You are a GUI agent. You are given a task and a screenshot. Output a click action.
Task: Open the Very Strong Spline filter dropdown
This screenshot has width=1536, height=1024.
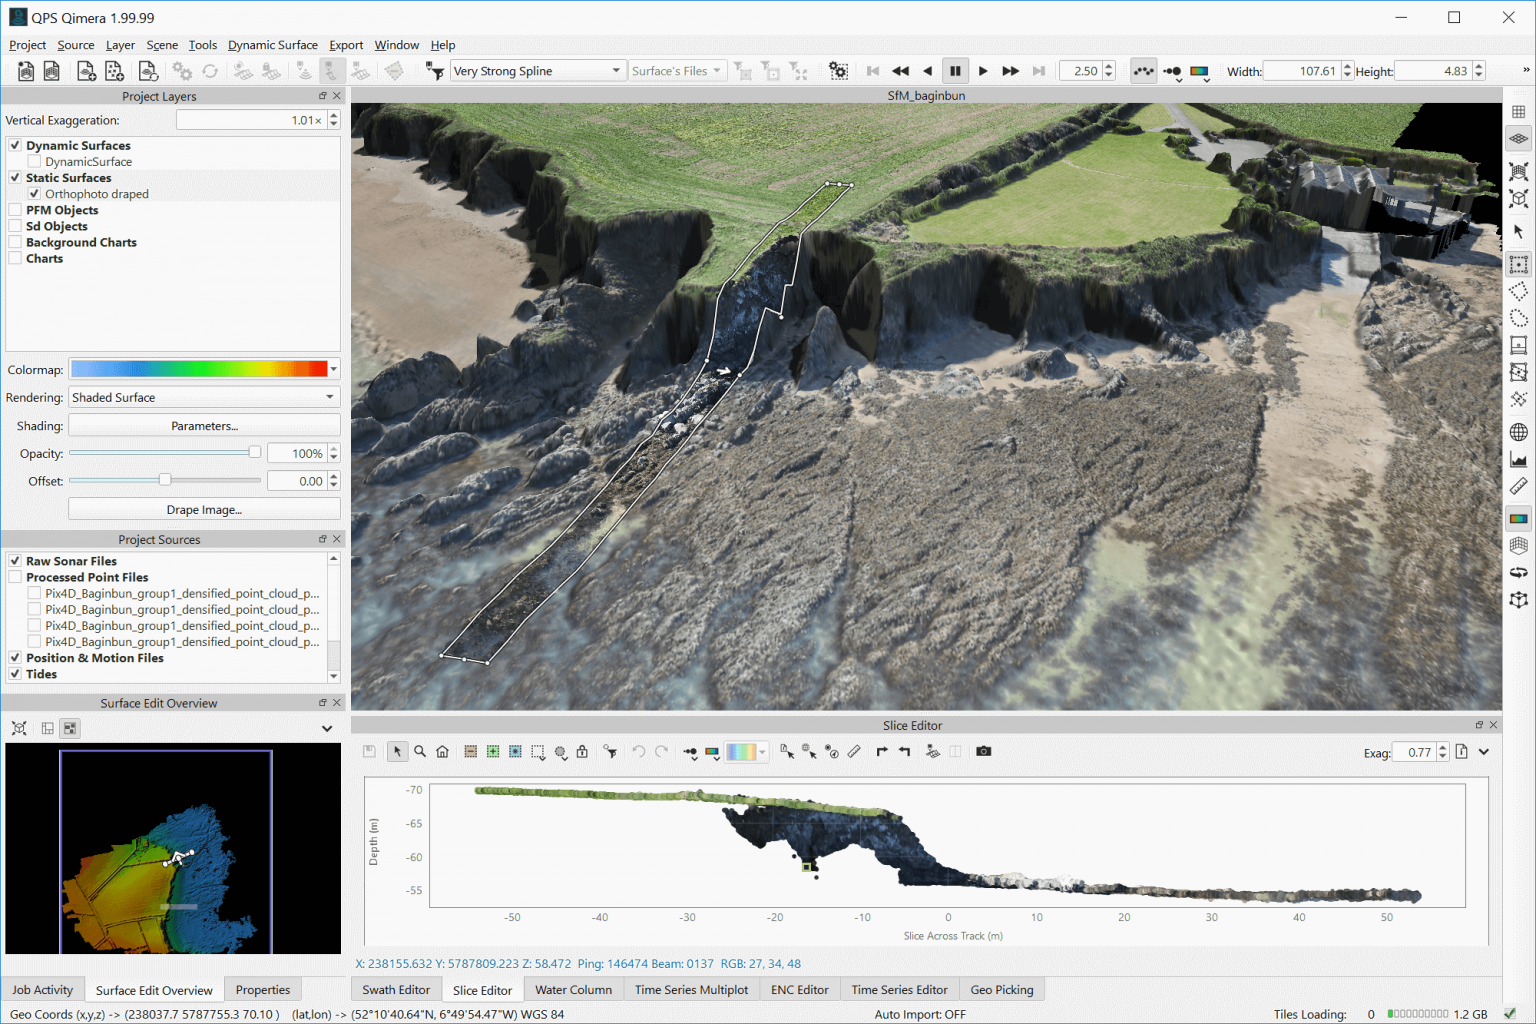615,71
